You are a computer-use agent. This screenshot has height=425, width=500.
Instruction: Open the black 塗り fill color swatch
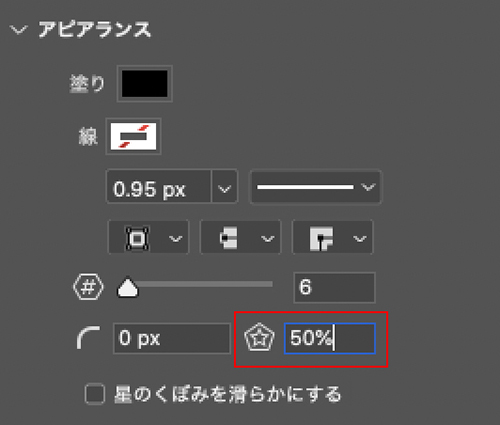click(x=144, y=83)
